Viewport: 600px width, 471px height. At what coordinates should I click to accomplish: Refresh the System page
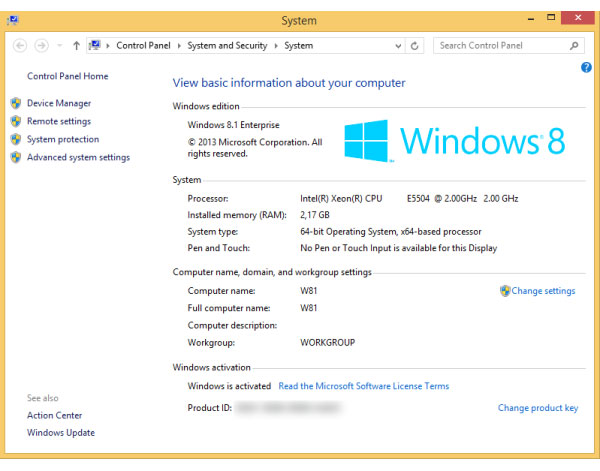414,46
